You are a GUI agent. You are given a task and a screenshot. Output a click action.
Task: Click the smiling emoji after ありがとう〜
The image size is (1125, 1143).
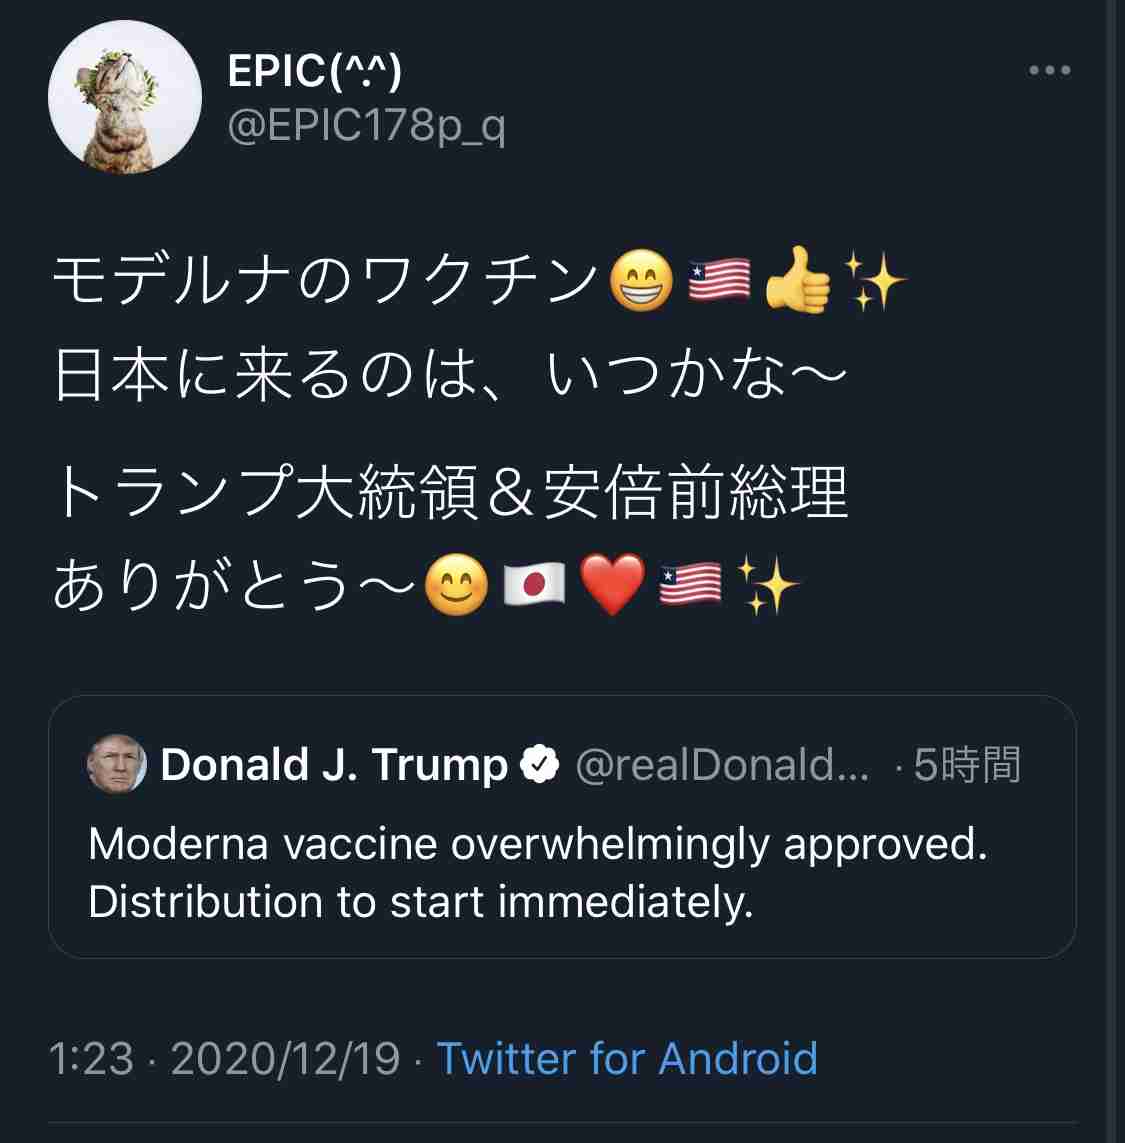click(456, 587)
